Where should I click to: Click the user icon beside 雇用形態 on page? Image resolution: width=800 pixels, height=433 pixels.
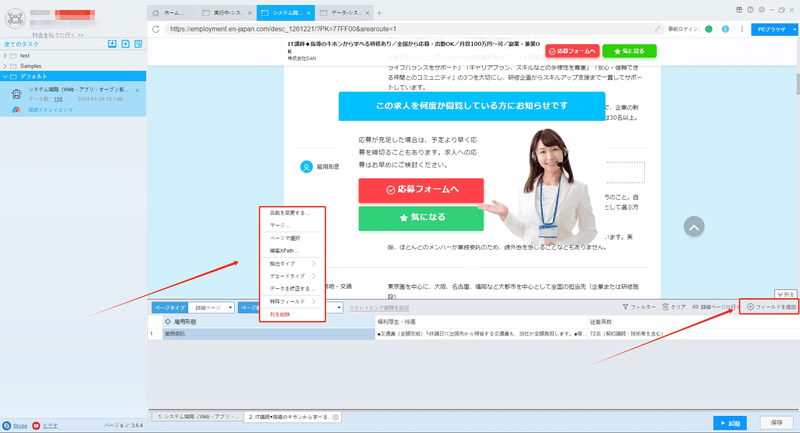pos(306,167)
